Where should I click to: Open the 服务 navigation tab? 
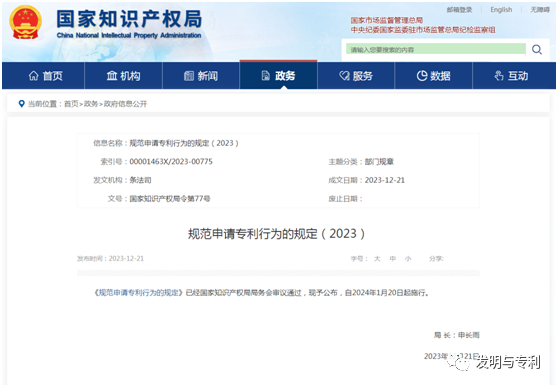(356, 75)
